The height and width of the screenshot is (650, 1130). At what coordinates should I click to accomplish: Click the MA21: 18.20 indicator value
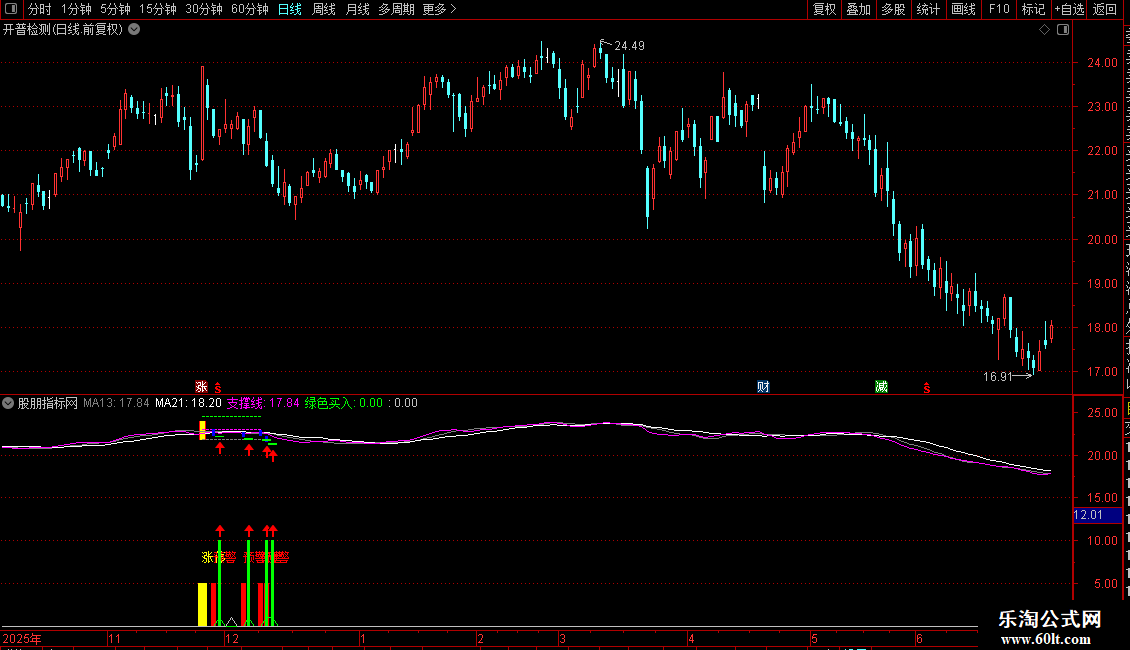click(188, 404)
